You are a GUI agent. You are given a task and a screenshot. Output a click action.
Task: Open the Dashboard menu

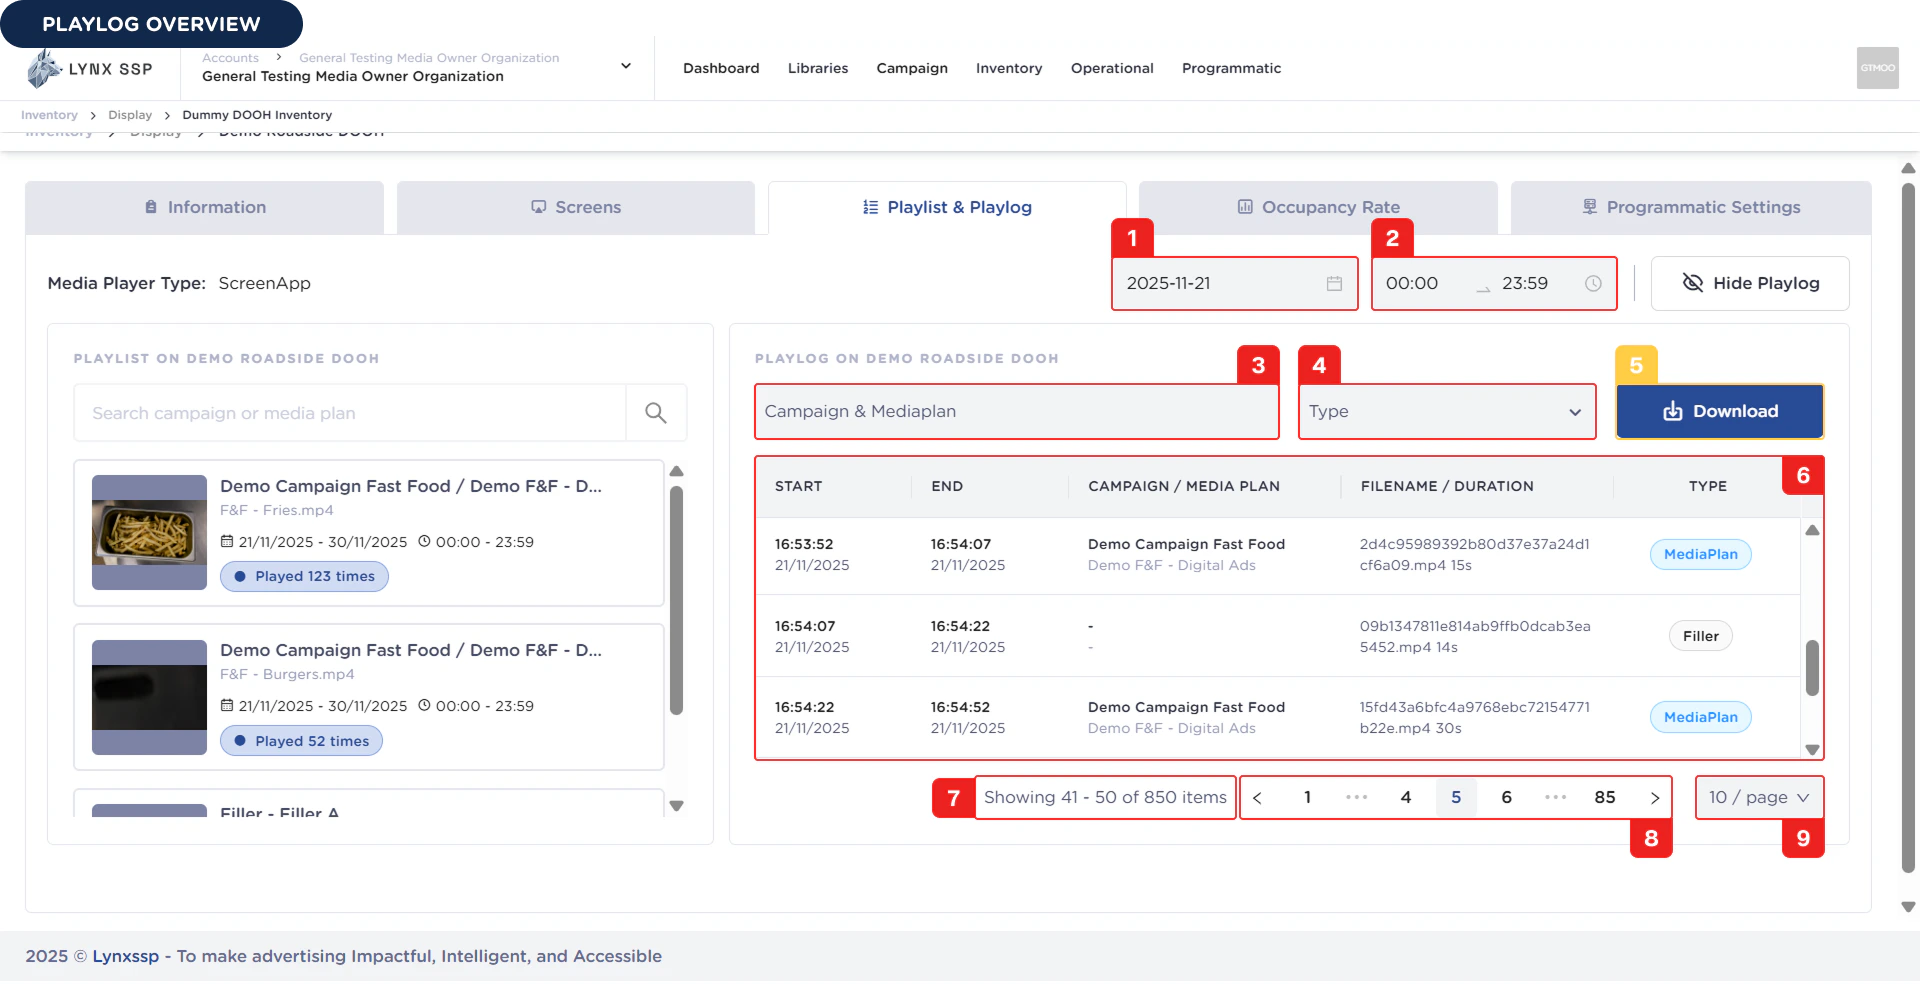pyautogui.click(x=721, y=68)
